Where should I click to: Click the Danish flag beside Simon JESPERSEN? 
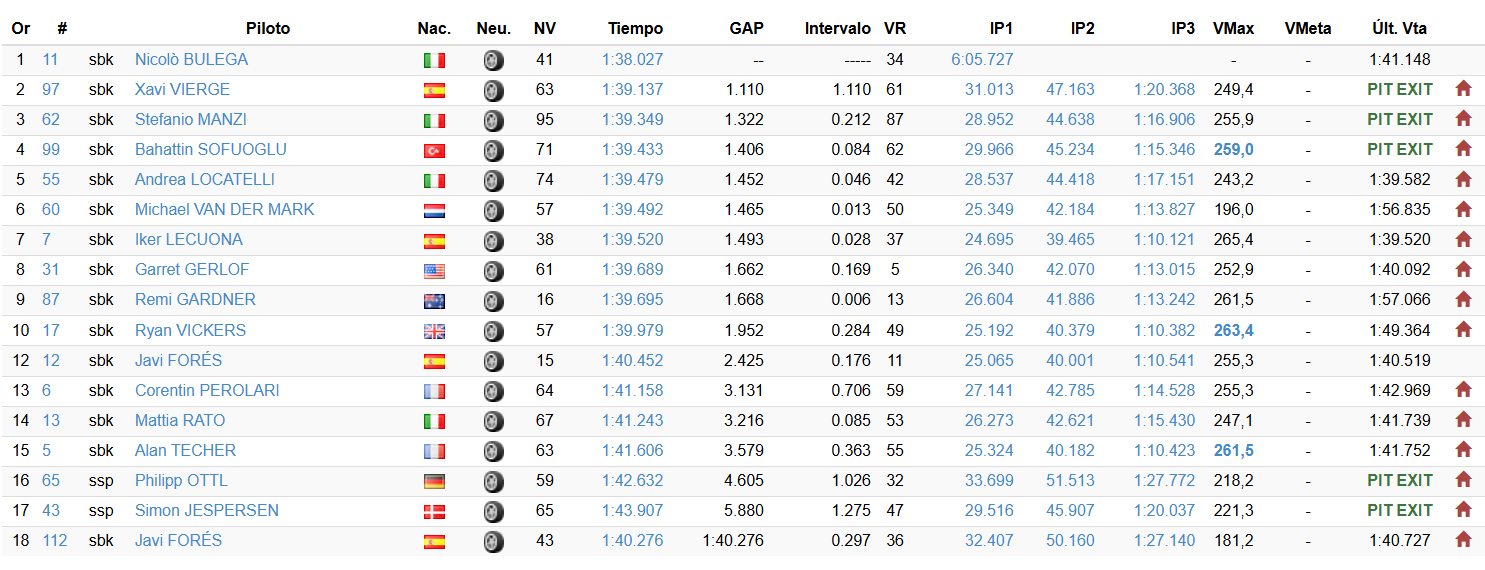pyautogui.click(x=435, y=511)
